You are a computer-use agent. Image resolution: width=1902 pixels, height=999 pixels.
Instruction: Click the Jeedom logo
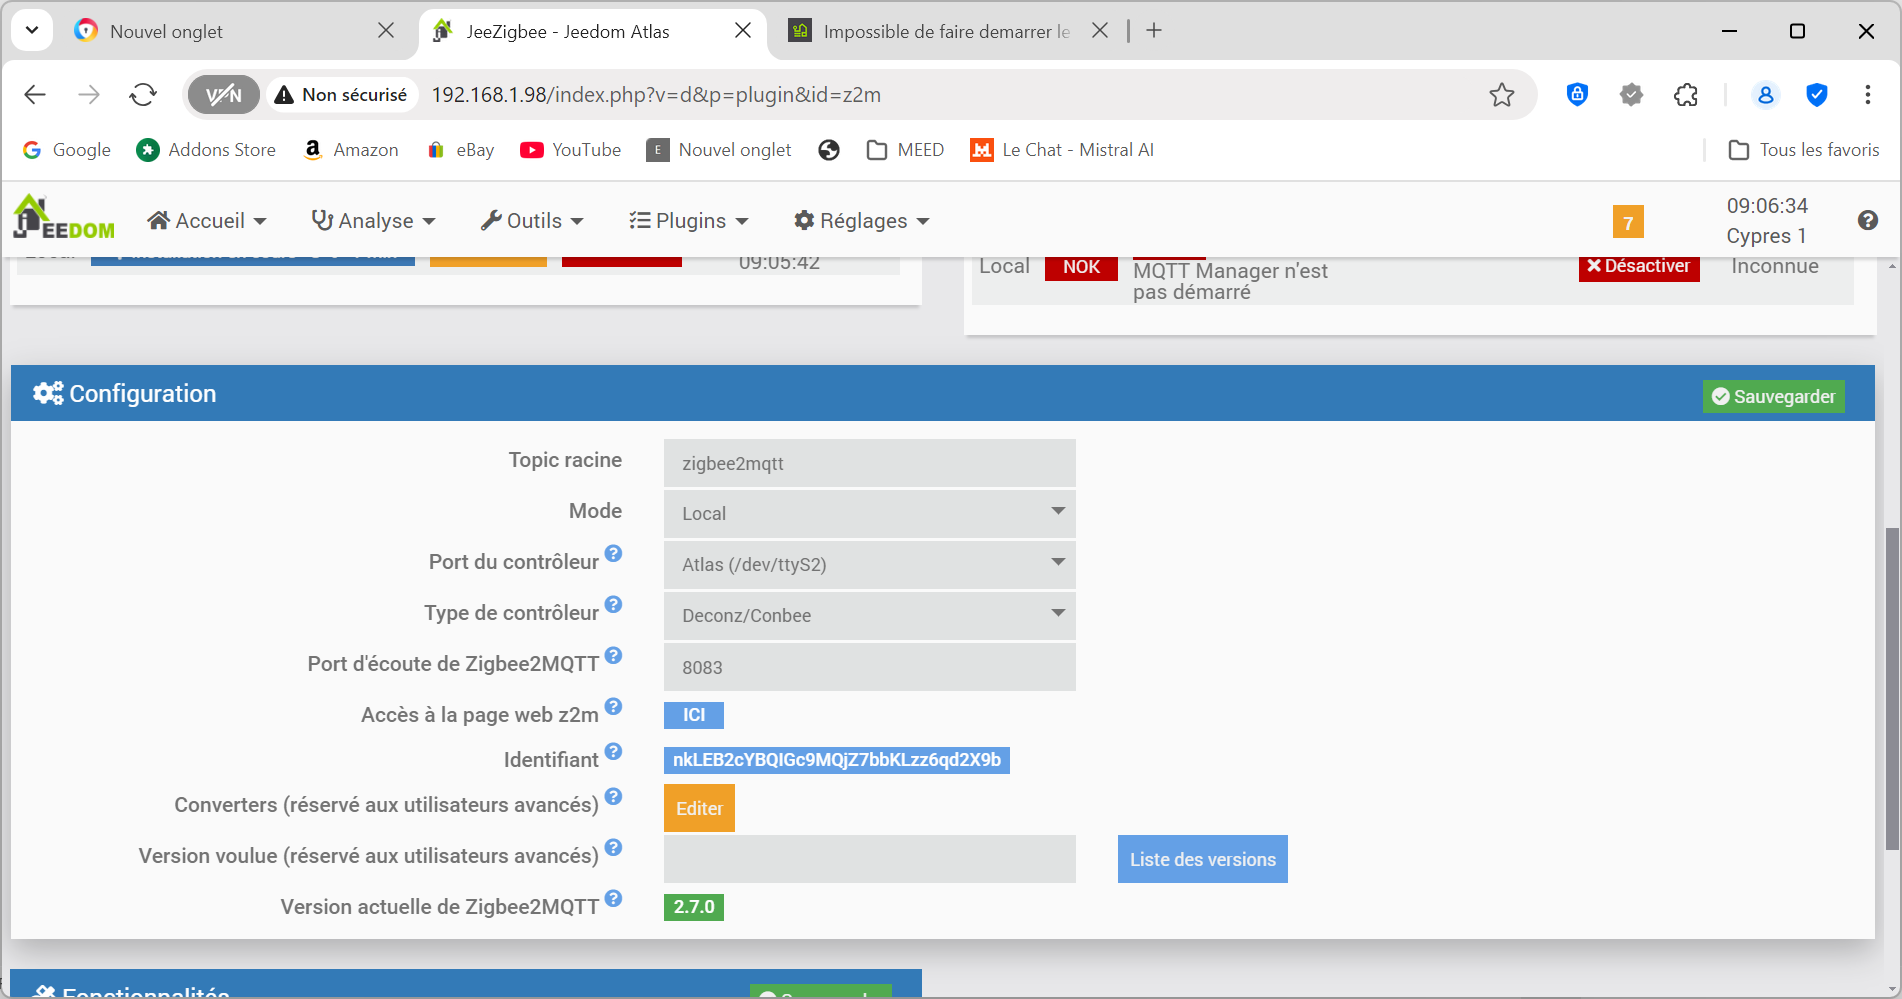pos(64,218)
